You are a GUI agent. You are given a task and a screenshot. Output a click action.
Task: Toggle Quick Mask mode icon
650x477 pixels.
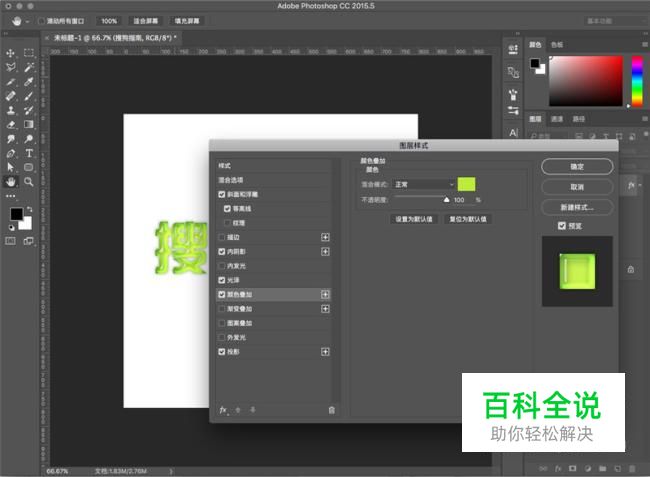10,241
